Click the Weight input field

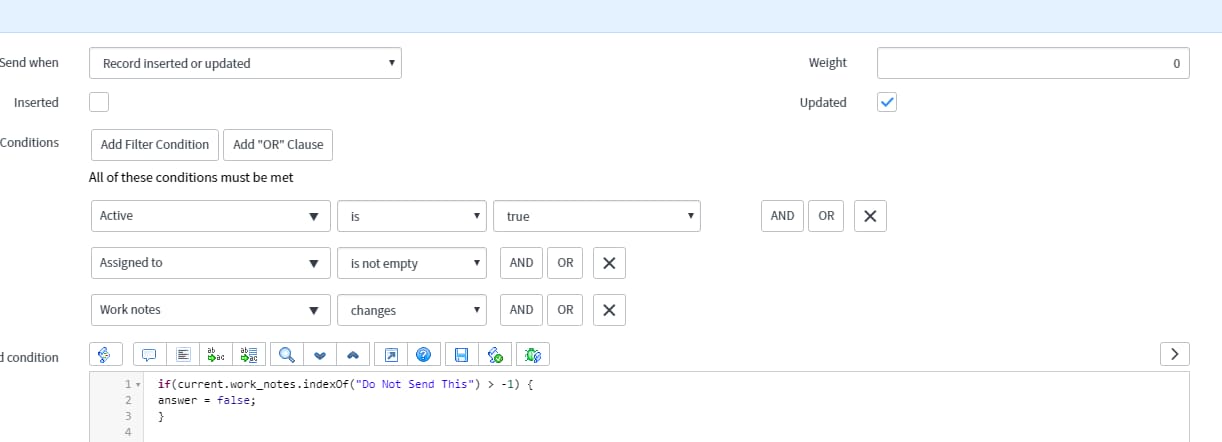[1033, 63]
